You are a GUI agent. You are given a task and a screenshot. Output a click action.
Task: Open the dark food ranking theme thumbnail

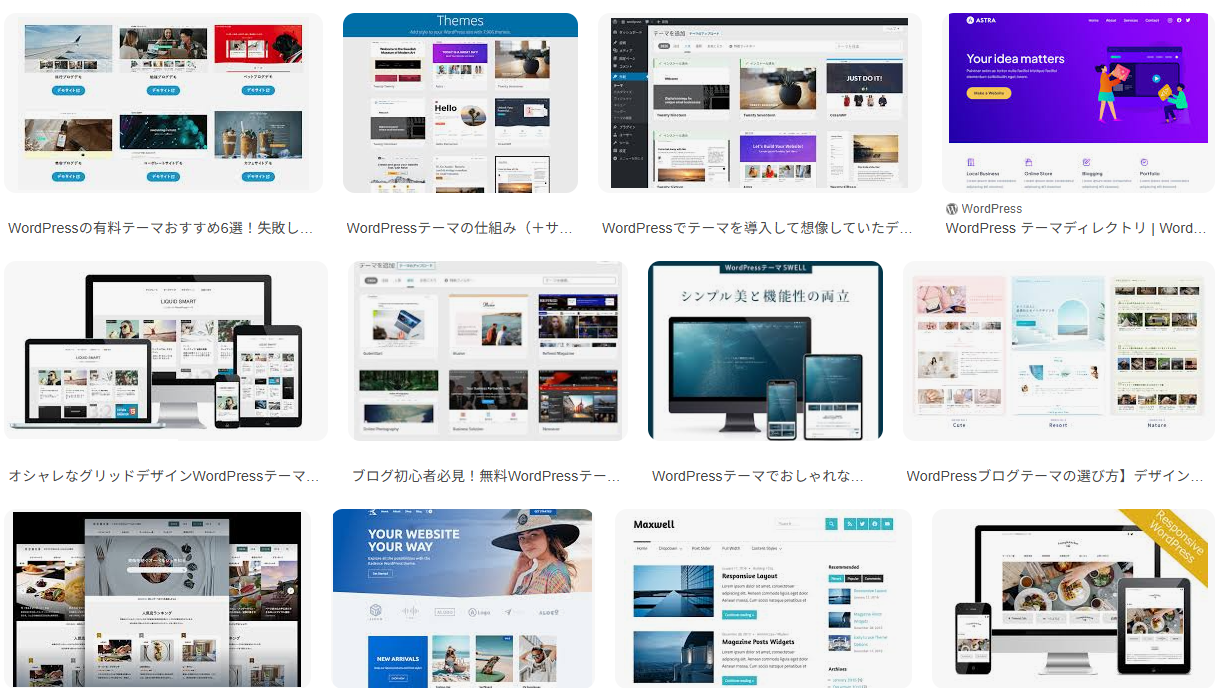[157, 598]
